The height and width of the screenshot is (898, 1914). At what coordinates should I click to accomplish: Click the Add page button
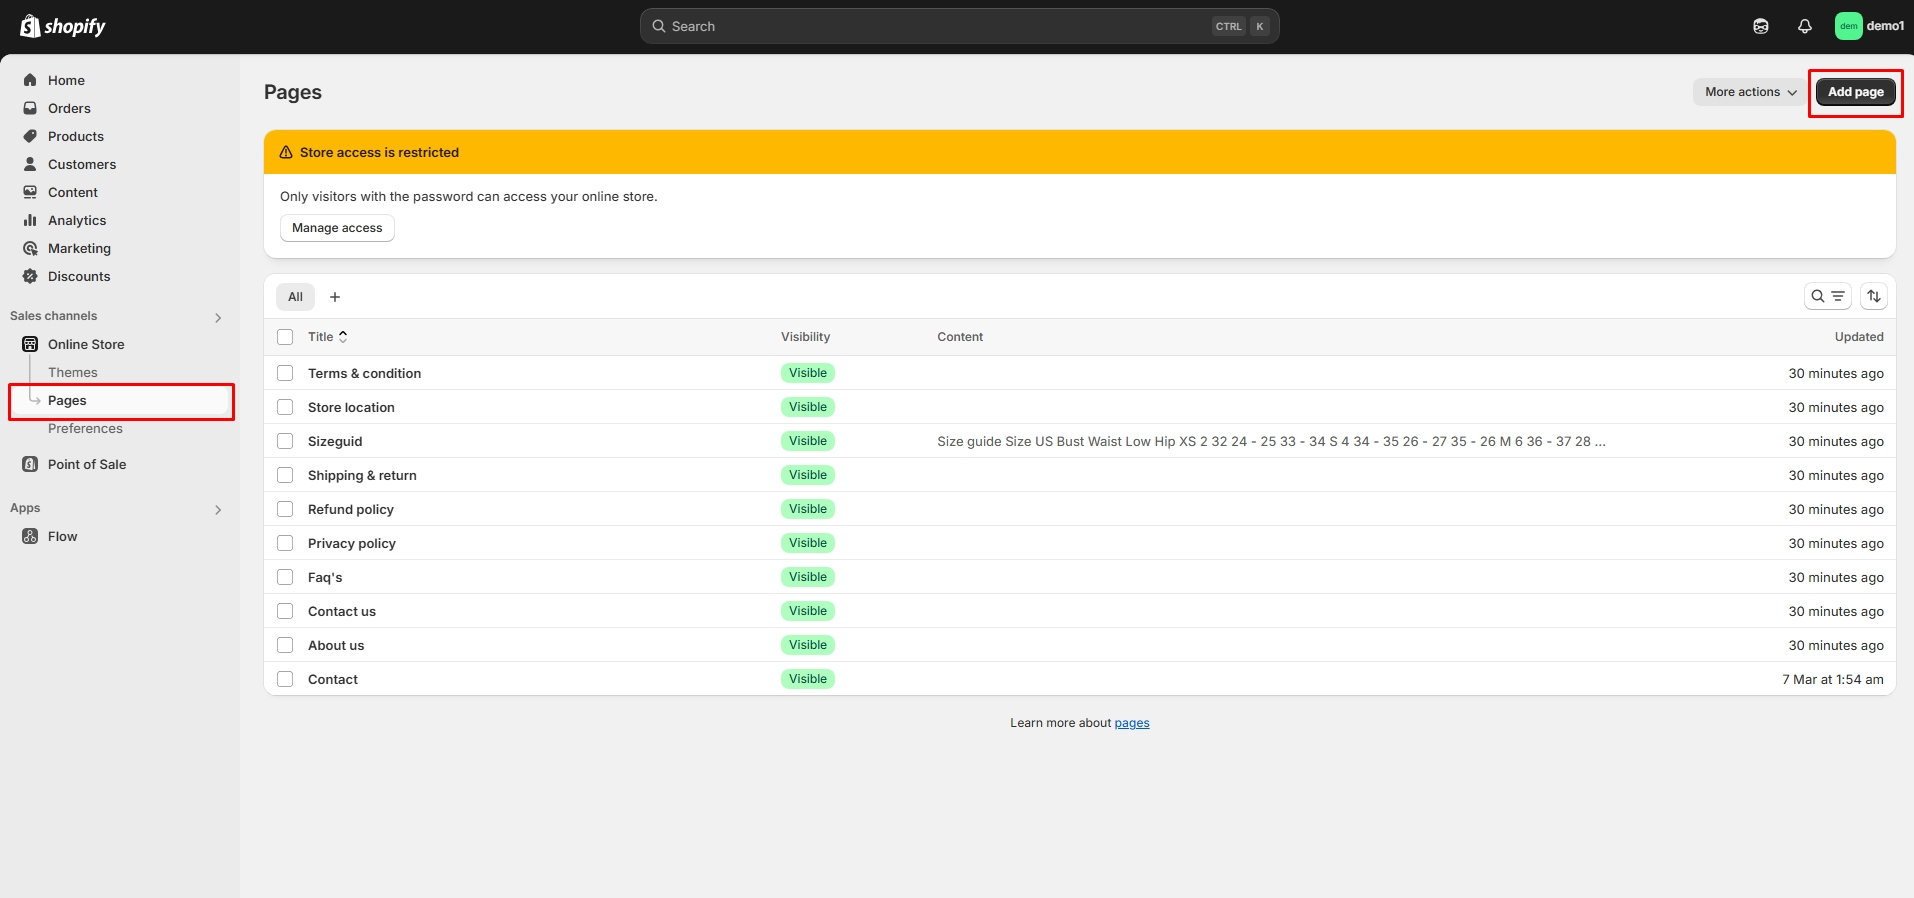click(1855, 92)
